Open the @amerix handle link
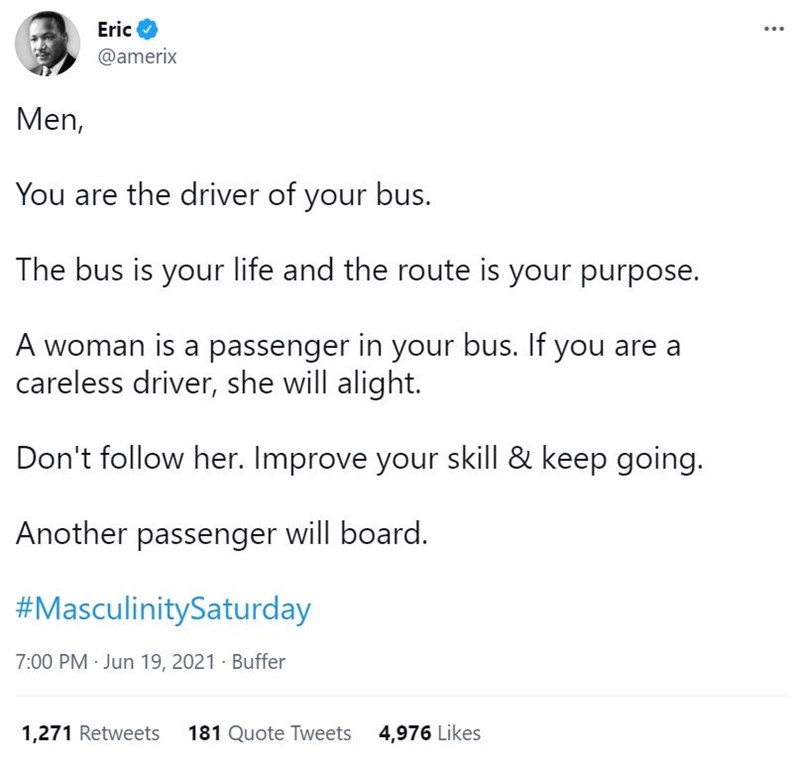The width and height of the screenshot is (800, 764). [137, 56]
